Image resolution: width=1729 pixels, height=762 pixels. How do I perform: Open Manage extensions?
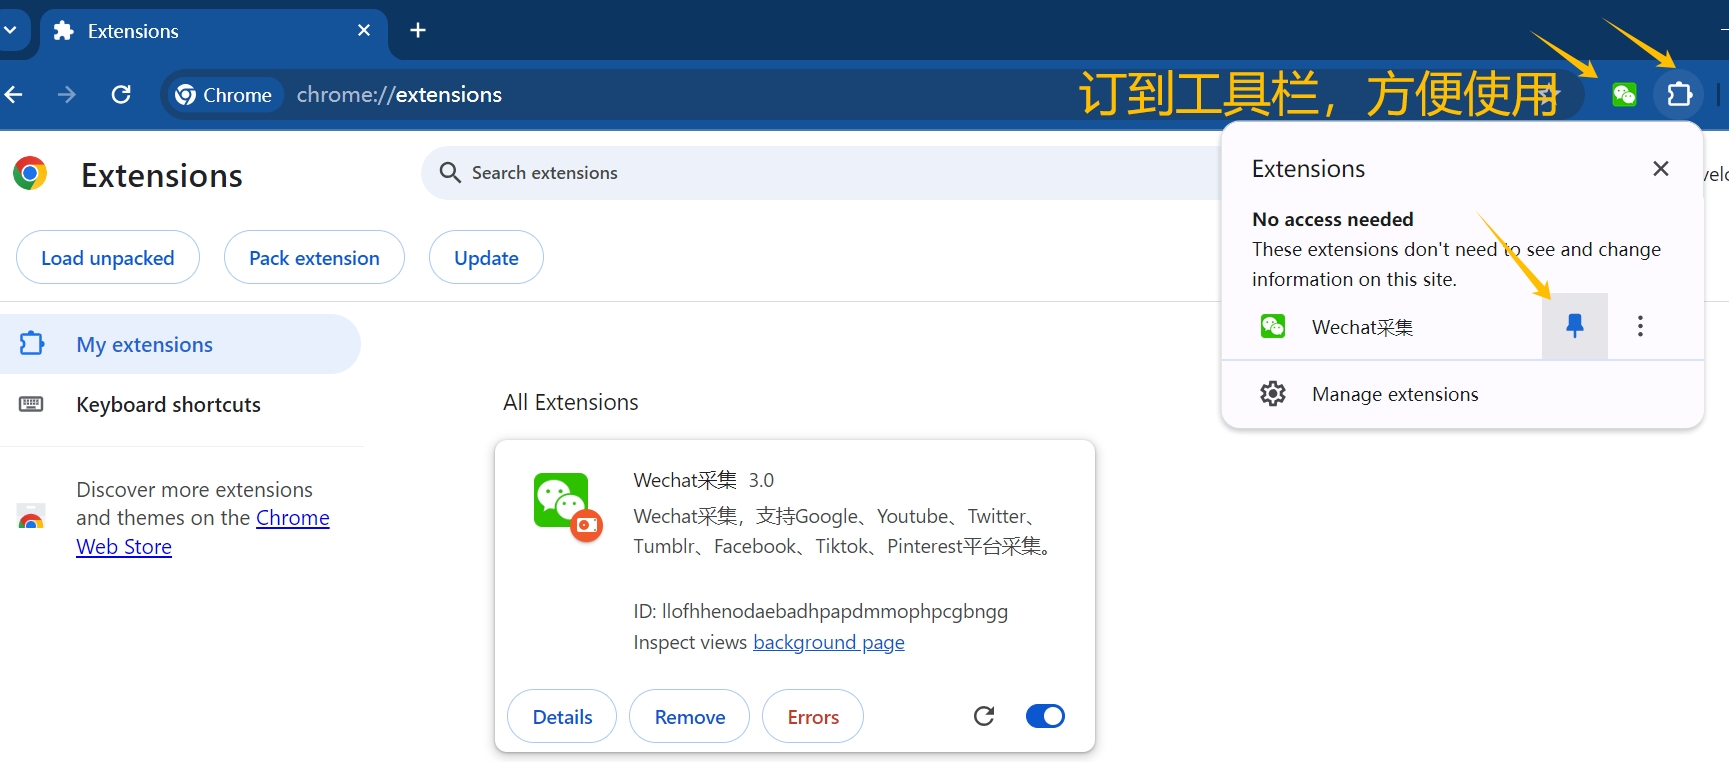[x=1462, y=394]
